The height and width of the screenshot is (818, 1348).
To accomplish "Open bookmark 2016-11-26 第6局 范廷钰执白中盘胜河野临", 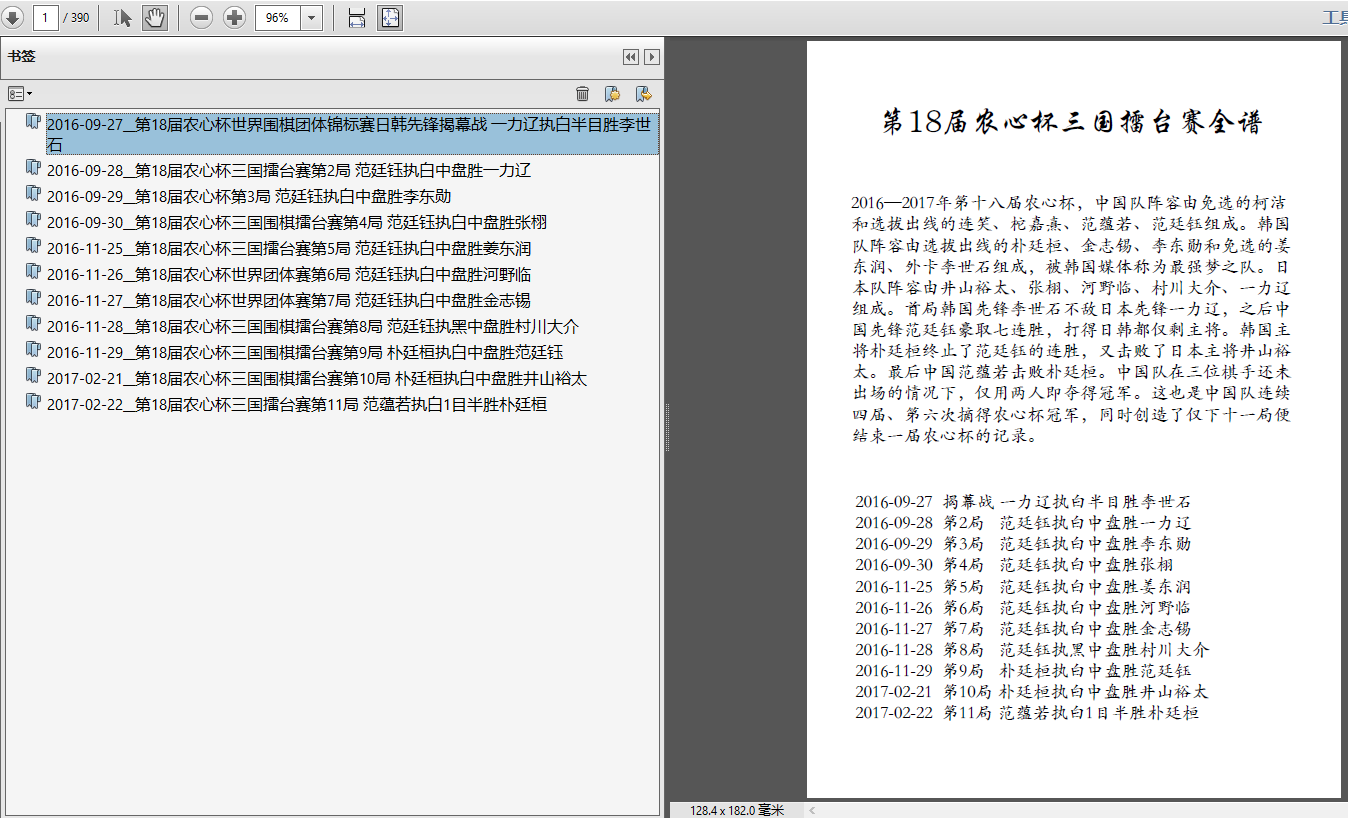I will (289, 274).
